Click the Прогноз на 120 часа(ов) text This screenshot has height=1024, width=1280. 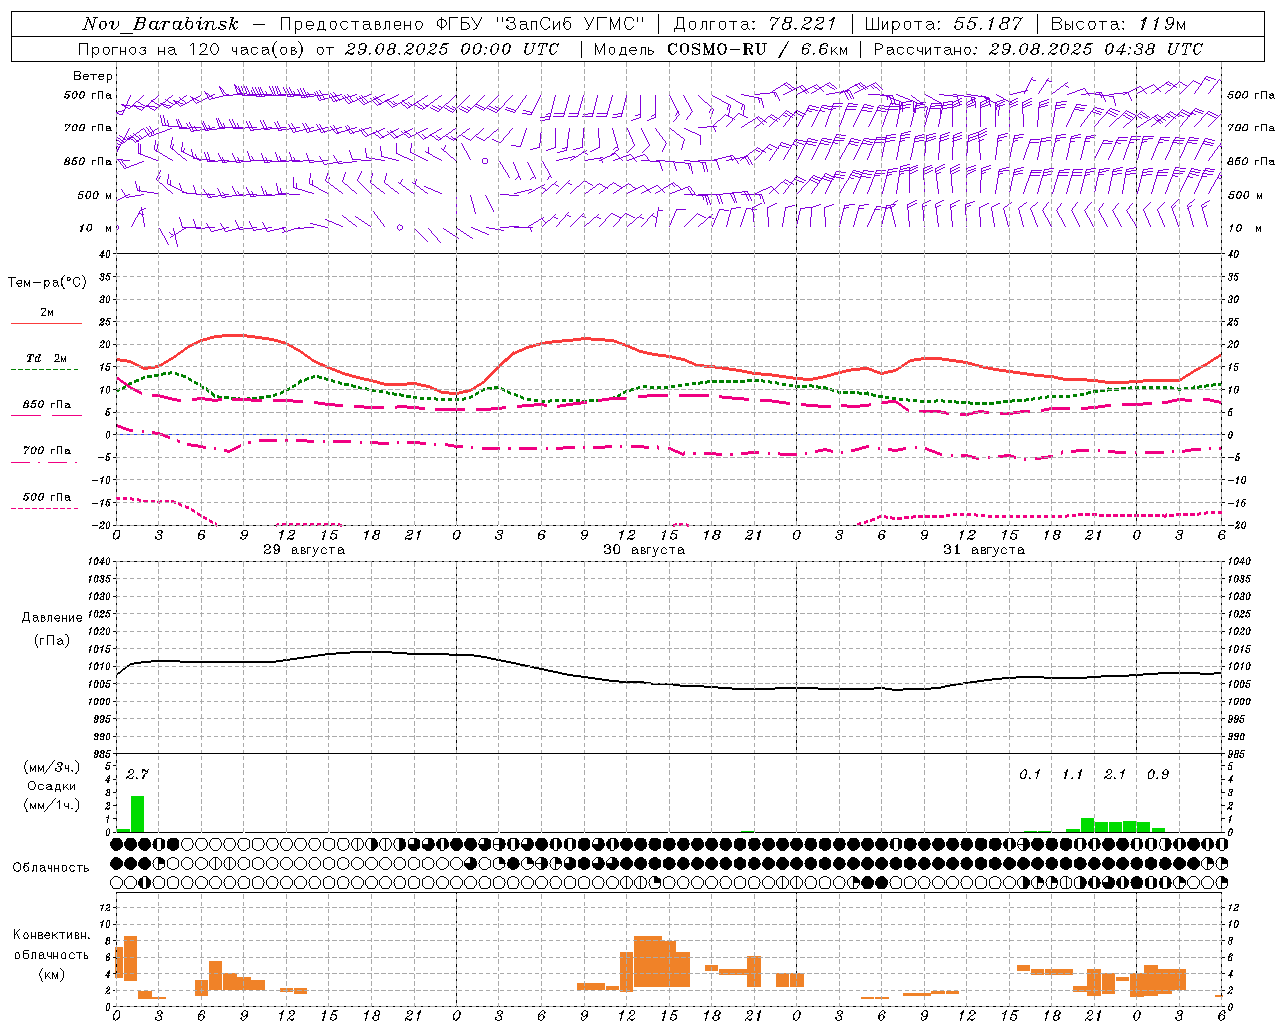coord(193,49)
